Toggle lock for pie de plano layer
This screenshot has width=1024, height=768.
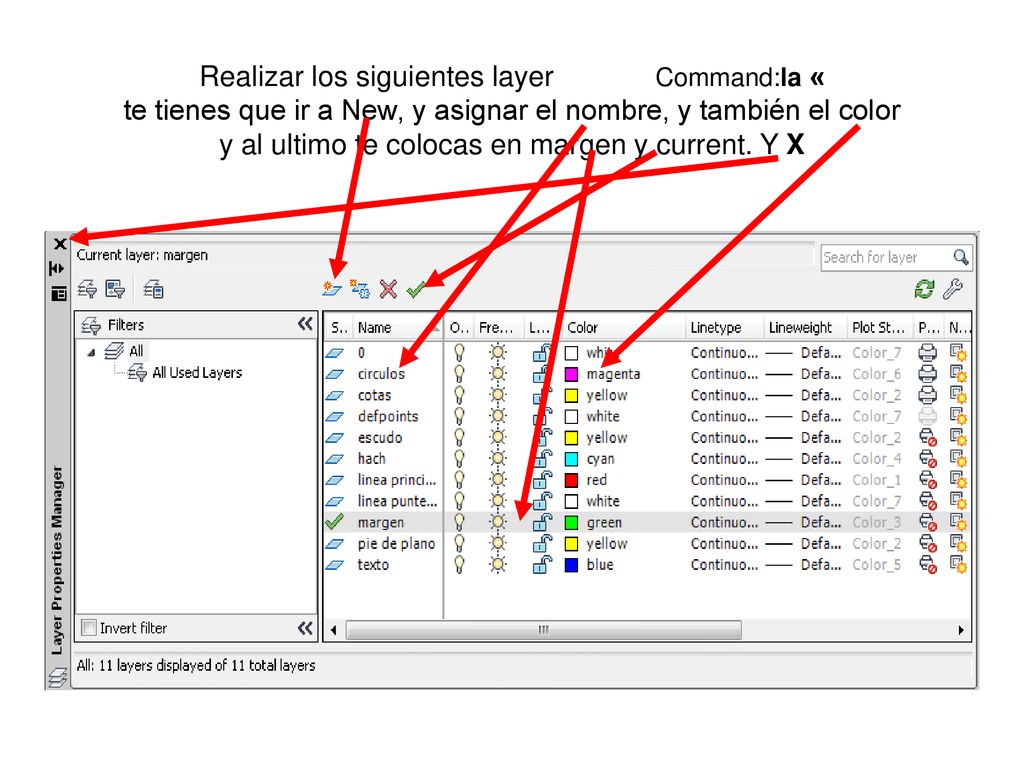tap(542, 543)
